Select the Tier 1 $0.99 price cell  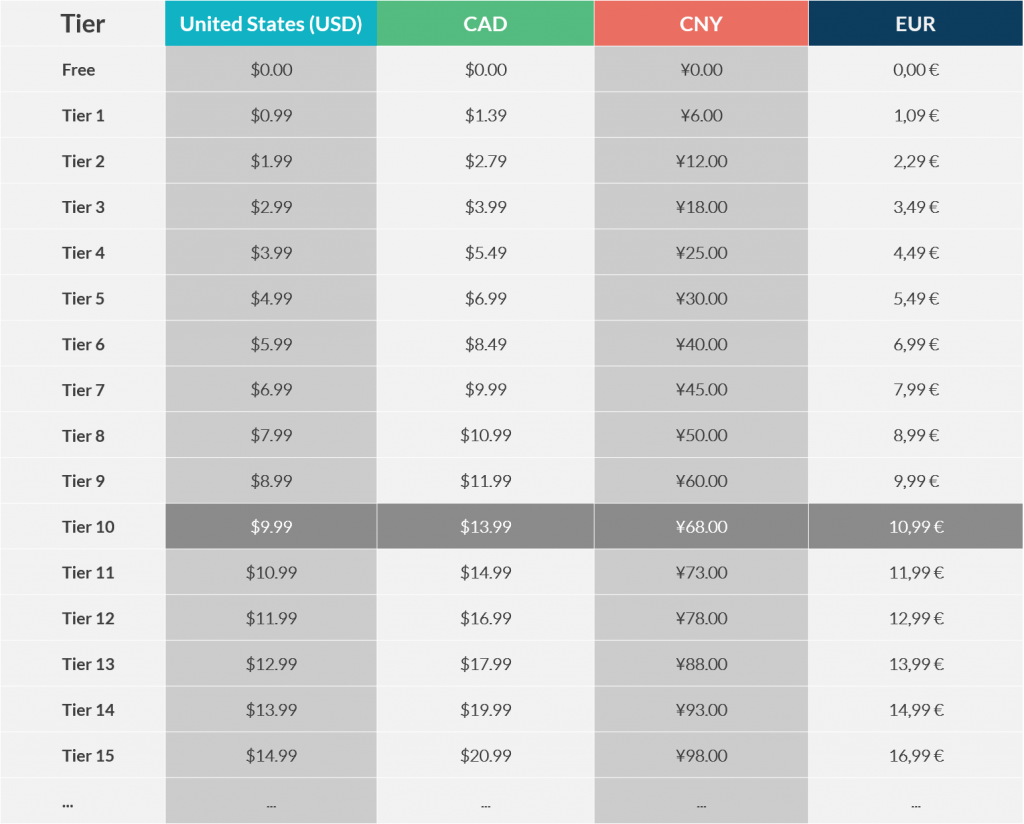[x=271, y=115]
